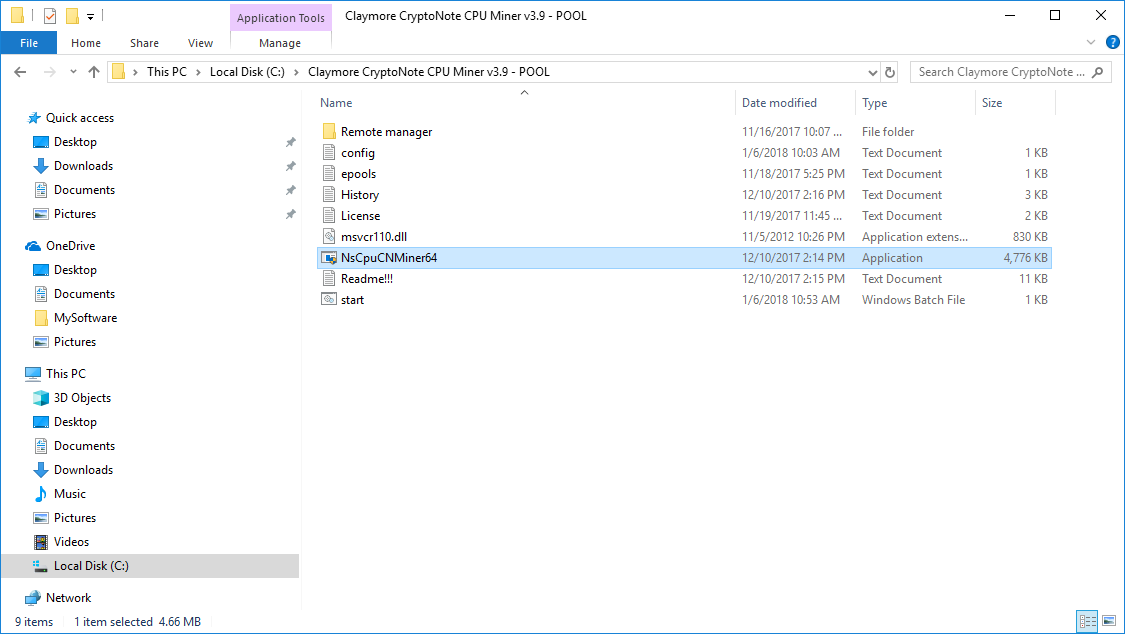Open pinned Documents under Quick access
This screenshot has height=634, width=1125.
pyautogui.click(x=84, y=190)
